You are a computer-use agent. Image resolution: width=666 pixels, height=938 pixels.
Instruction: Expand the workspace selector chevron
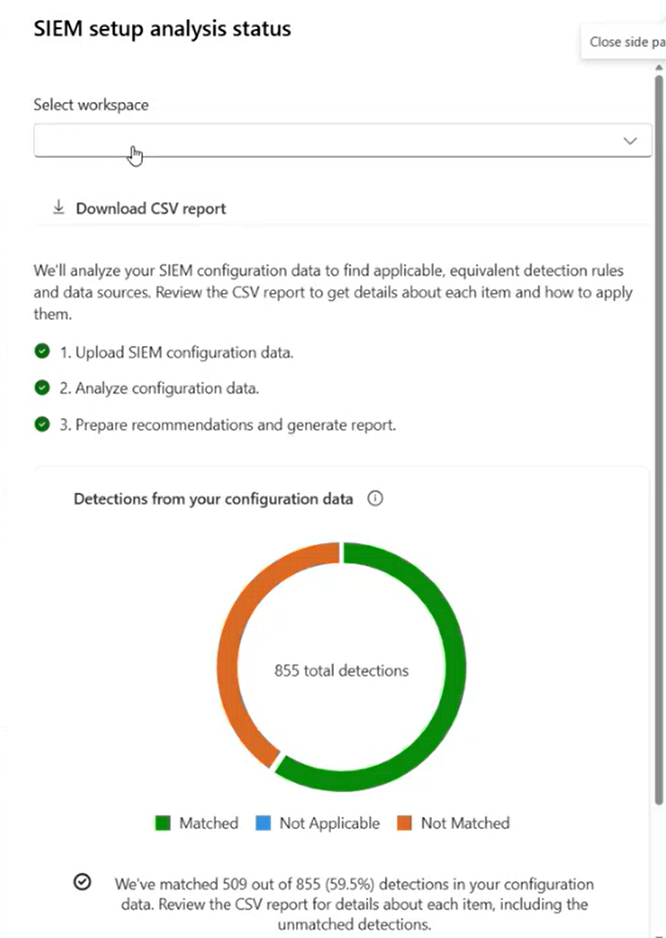pyautogui.click(x=629, y=140)
